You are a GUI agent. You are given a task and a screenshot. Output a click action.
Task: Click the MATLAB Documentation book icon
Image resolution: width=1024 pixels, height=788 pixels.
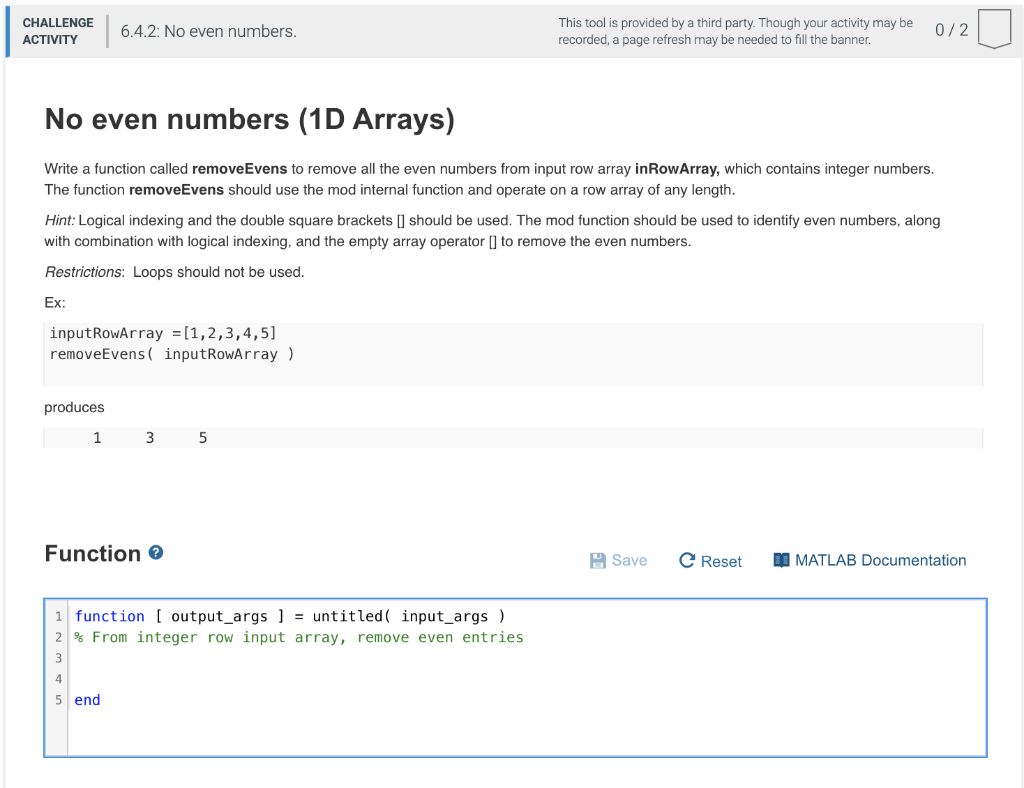click(783, 560)
